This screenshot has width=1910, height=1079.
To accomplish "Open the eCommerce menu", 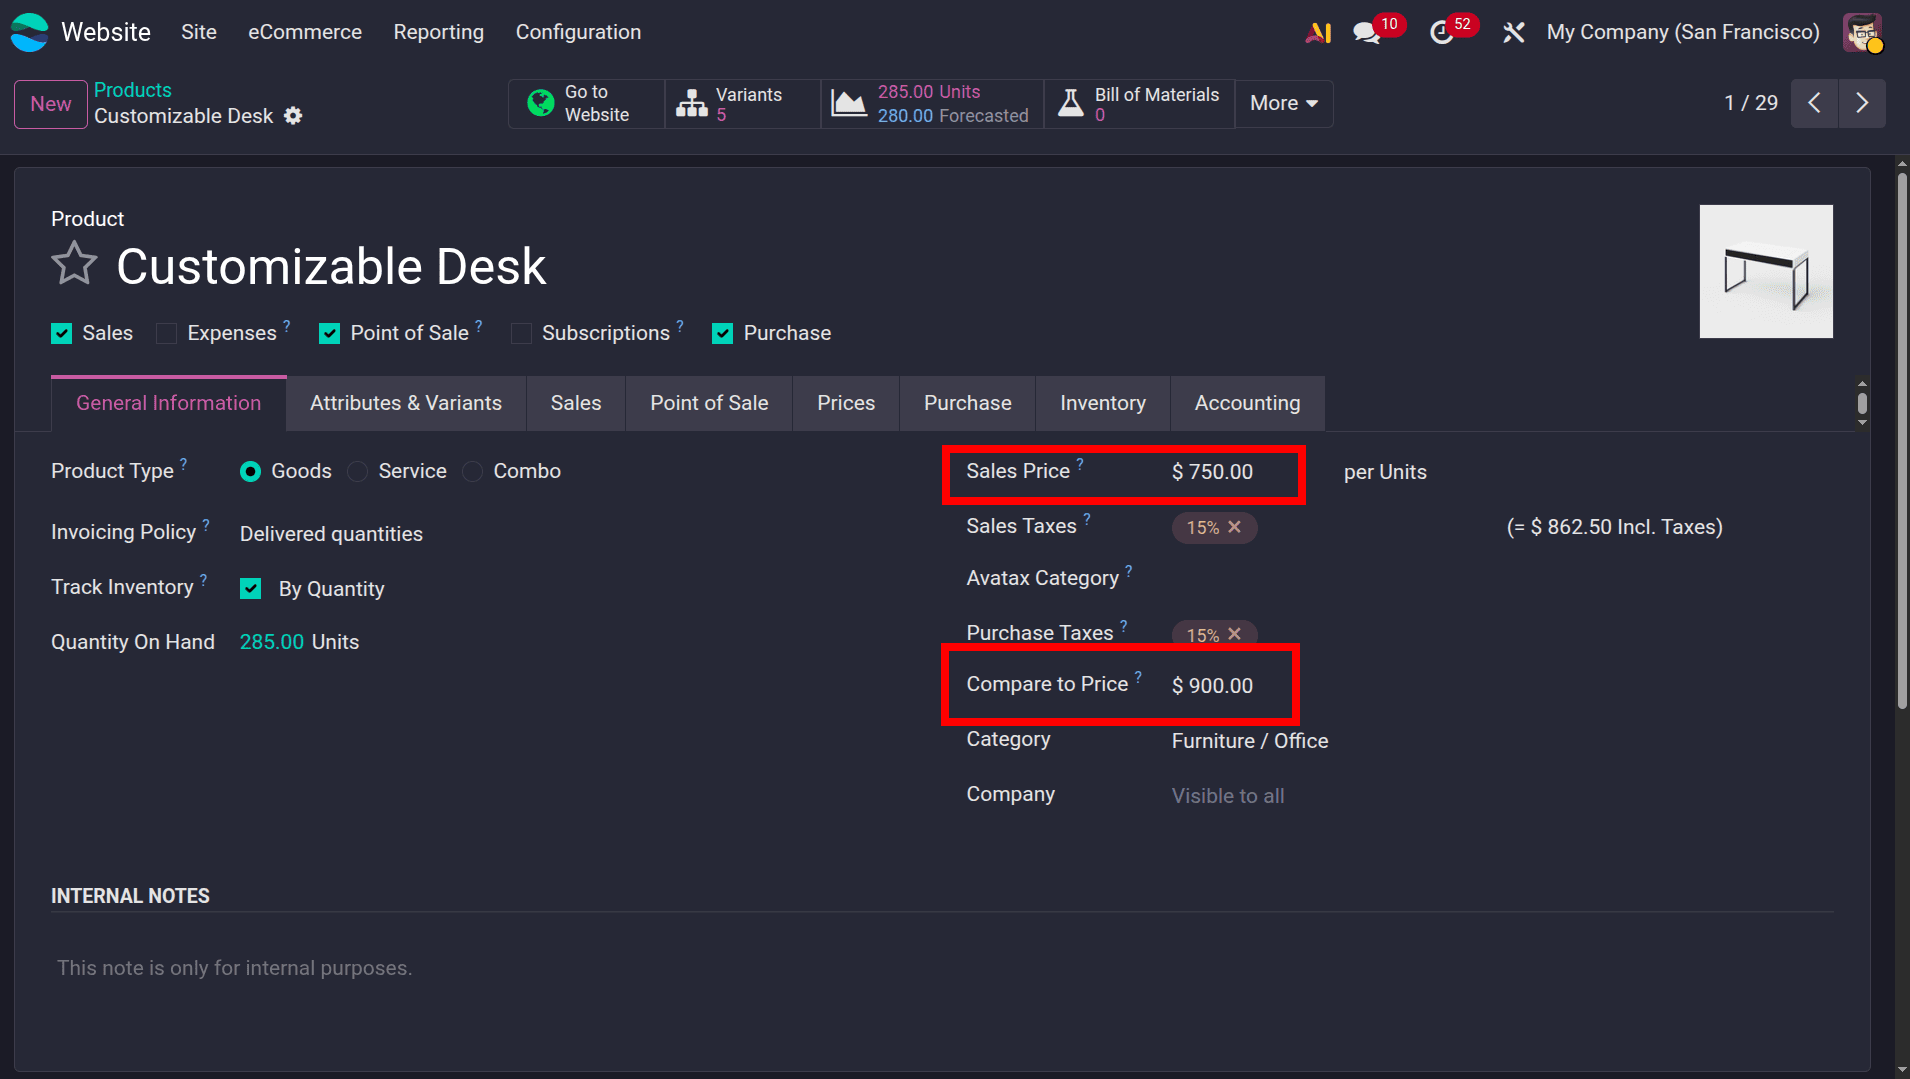I will (x=305, y=32).
